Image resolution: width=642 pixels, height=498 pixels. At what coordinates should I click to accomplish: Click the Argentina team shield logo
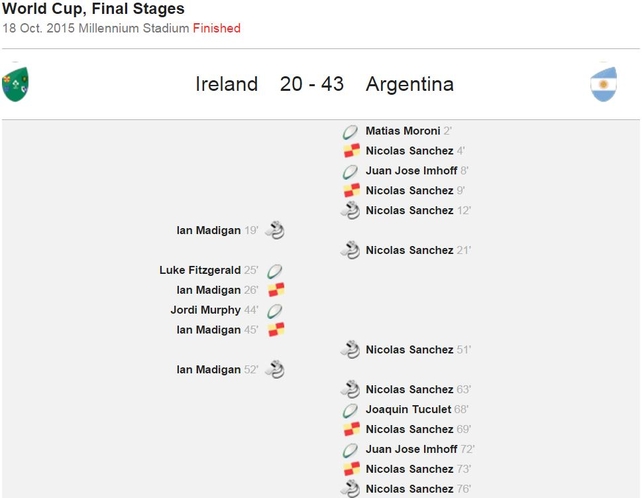[604, 84]
